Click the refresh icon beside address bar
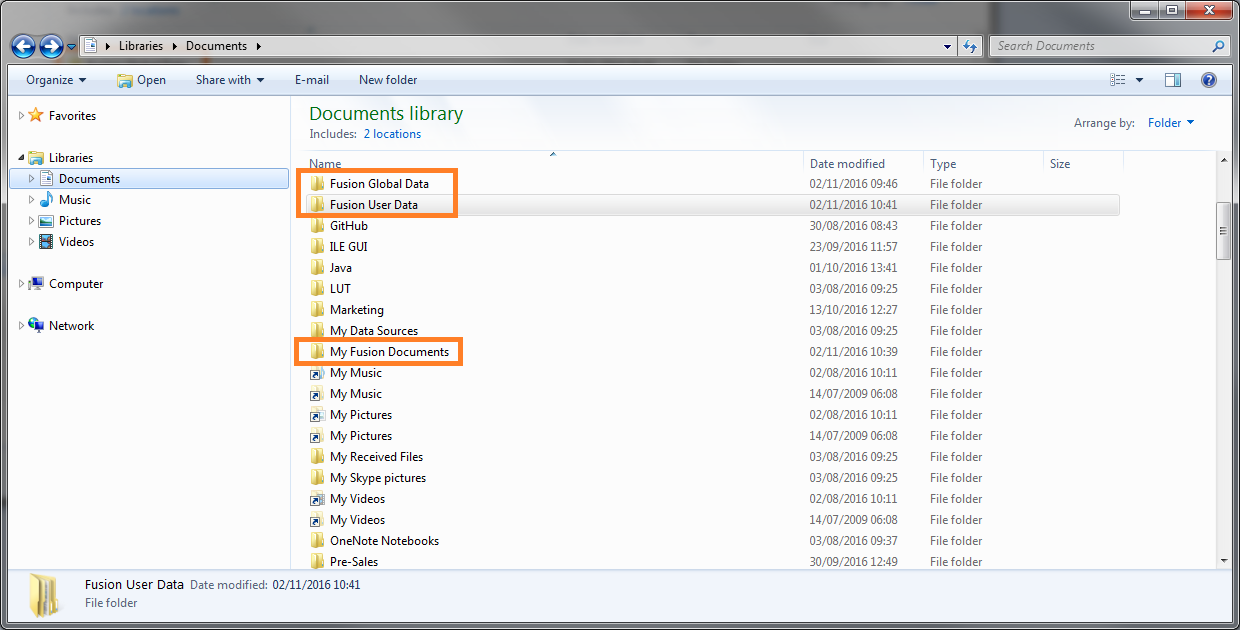This screenshot has height=630, width=1240. coord(969,46)
